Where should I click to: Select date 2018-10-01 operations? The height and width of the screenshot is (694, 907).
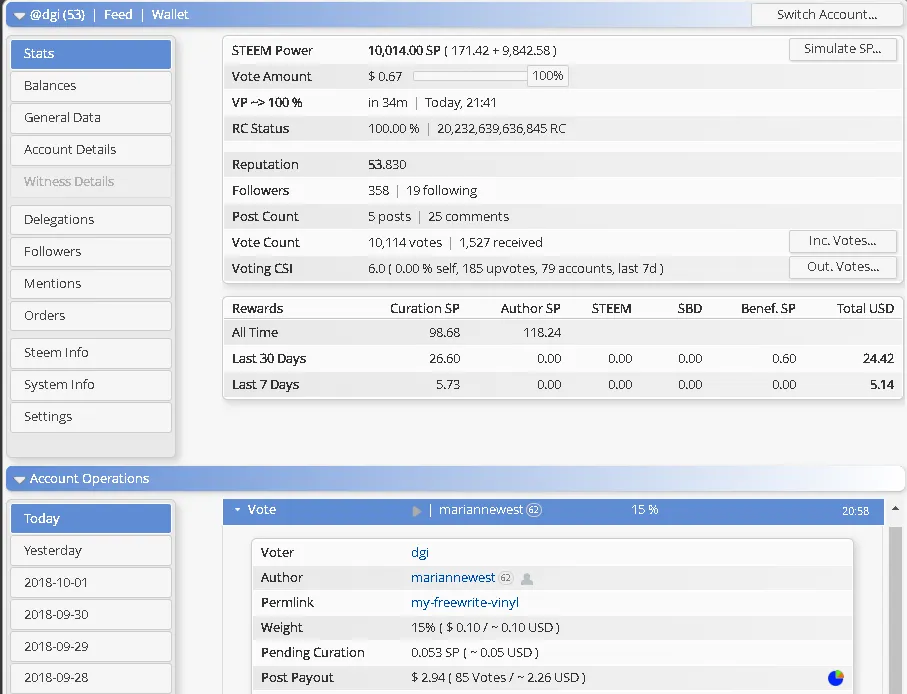[x=91, y=582]
